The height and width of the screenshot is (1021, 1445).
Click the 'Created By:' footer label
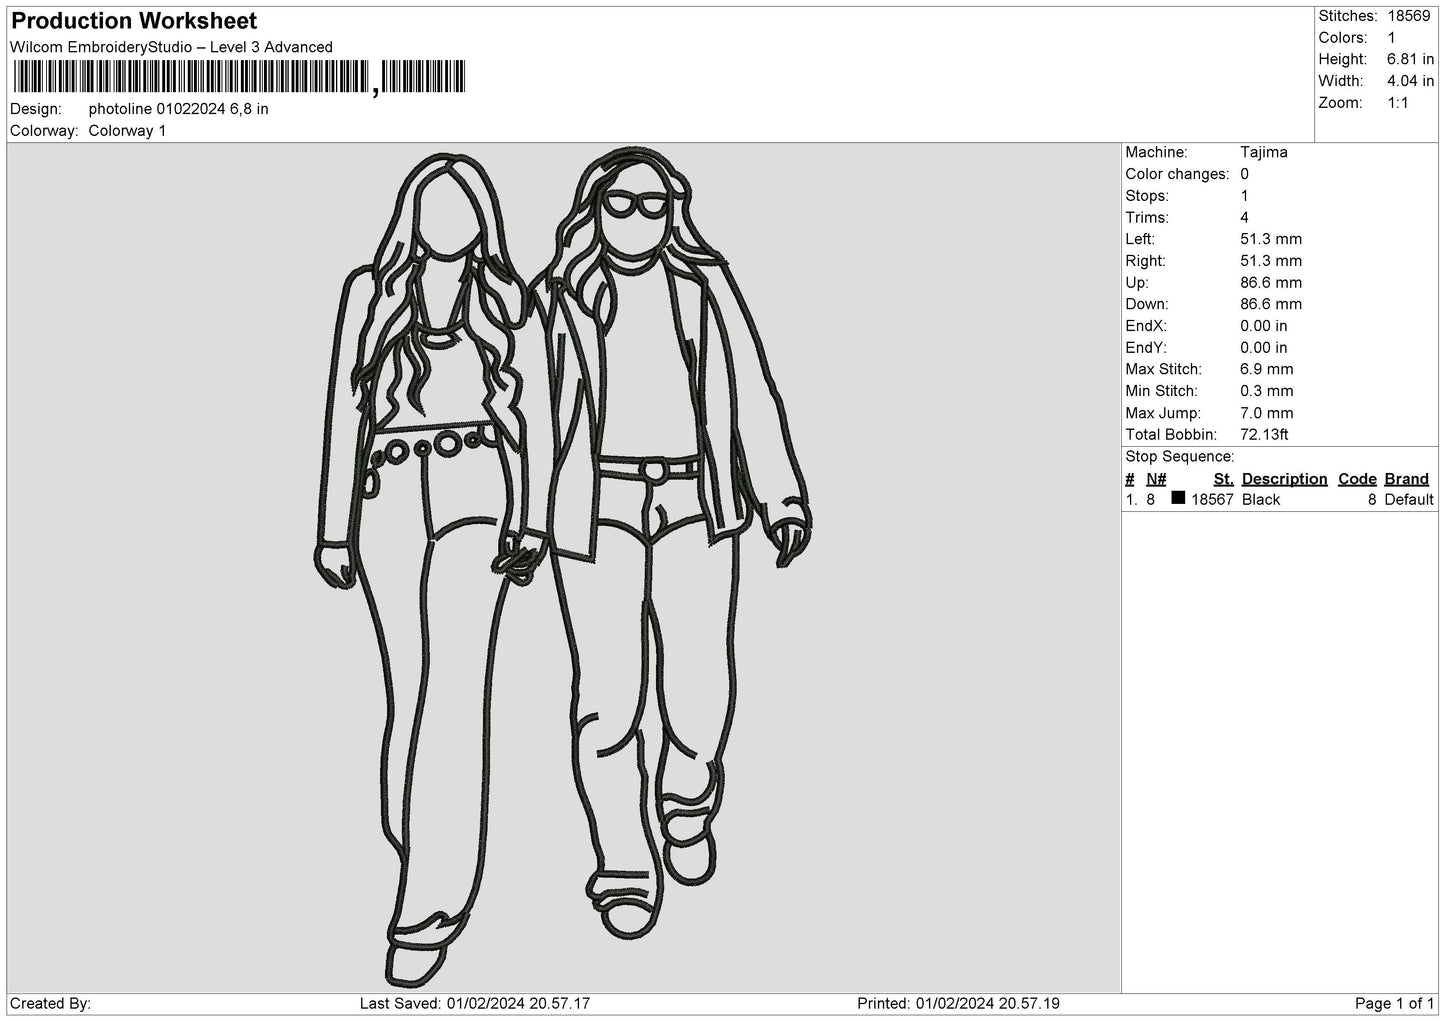(51, 1004)
